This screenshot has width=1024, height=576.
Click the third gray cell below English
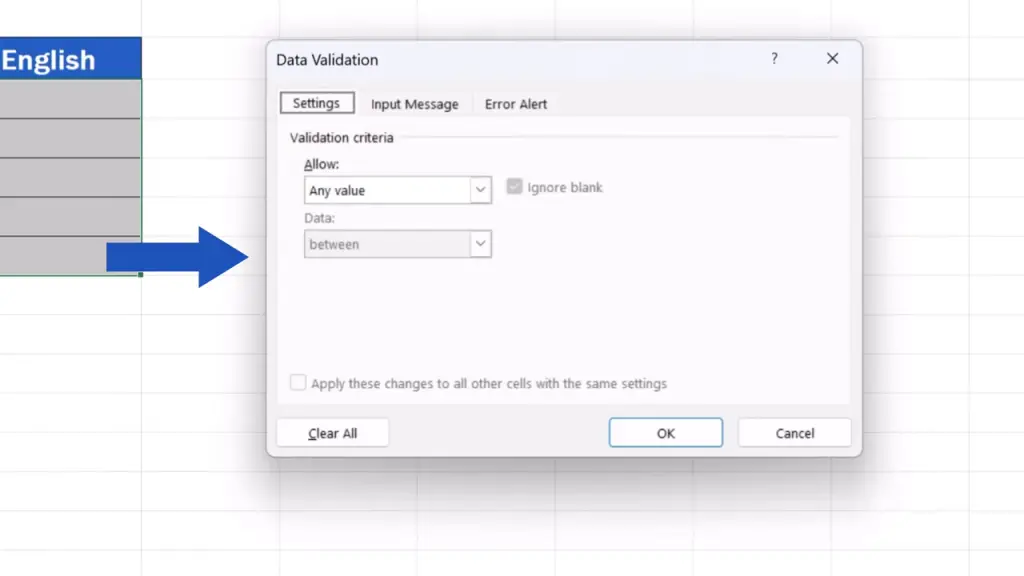coord(70,177)
